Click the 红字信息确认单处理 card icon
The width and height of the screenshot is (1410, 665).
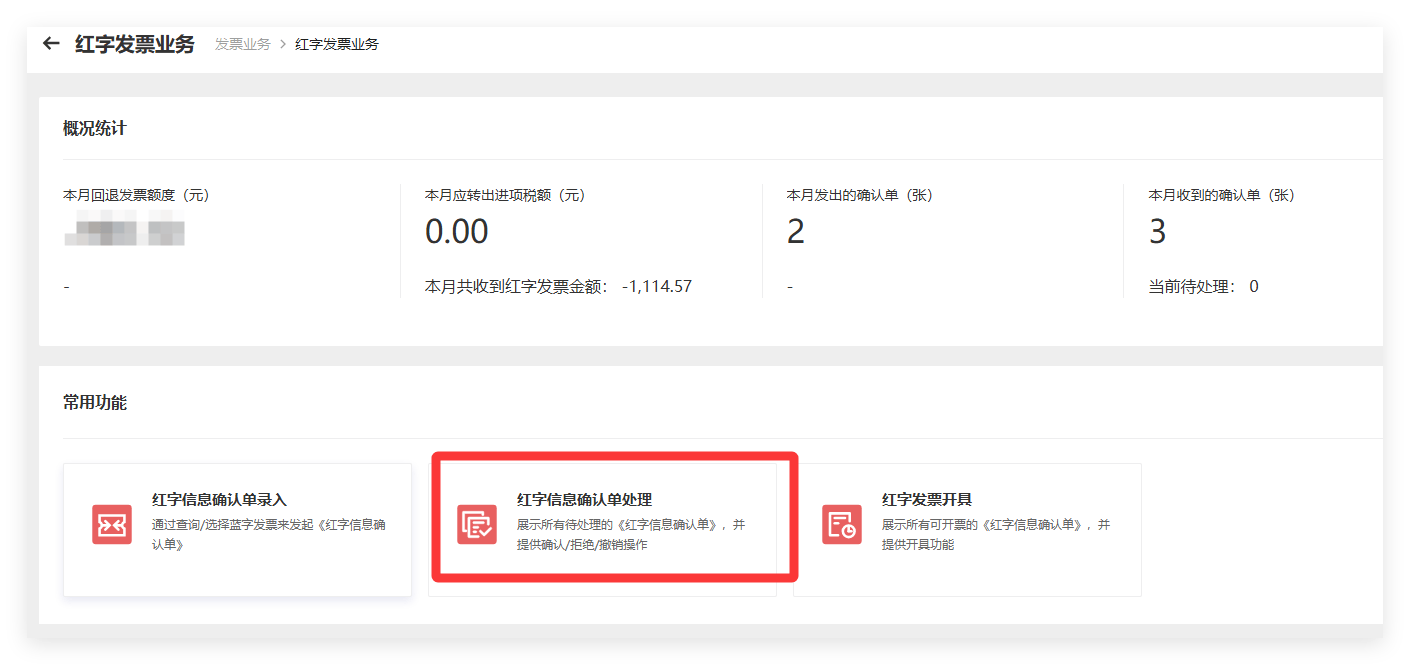(x=476, y=525)
